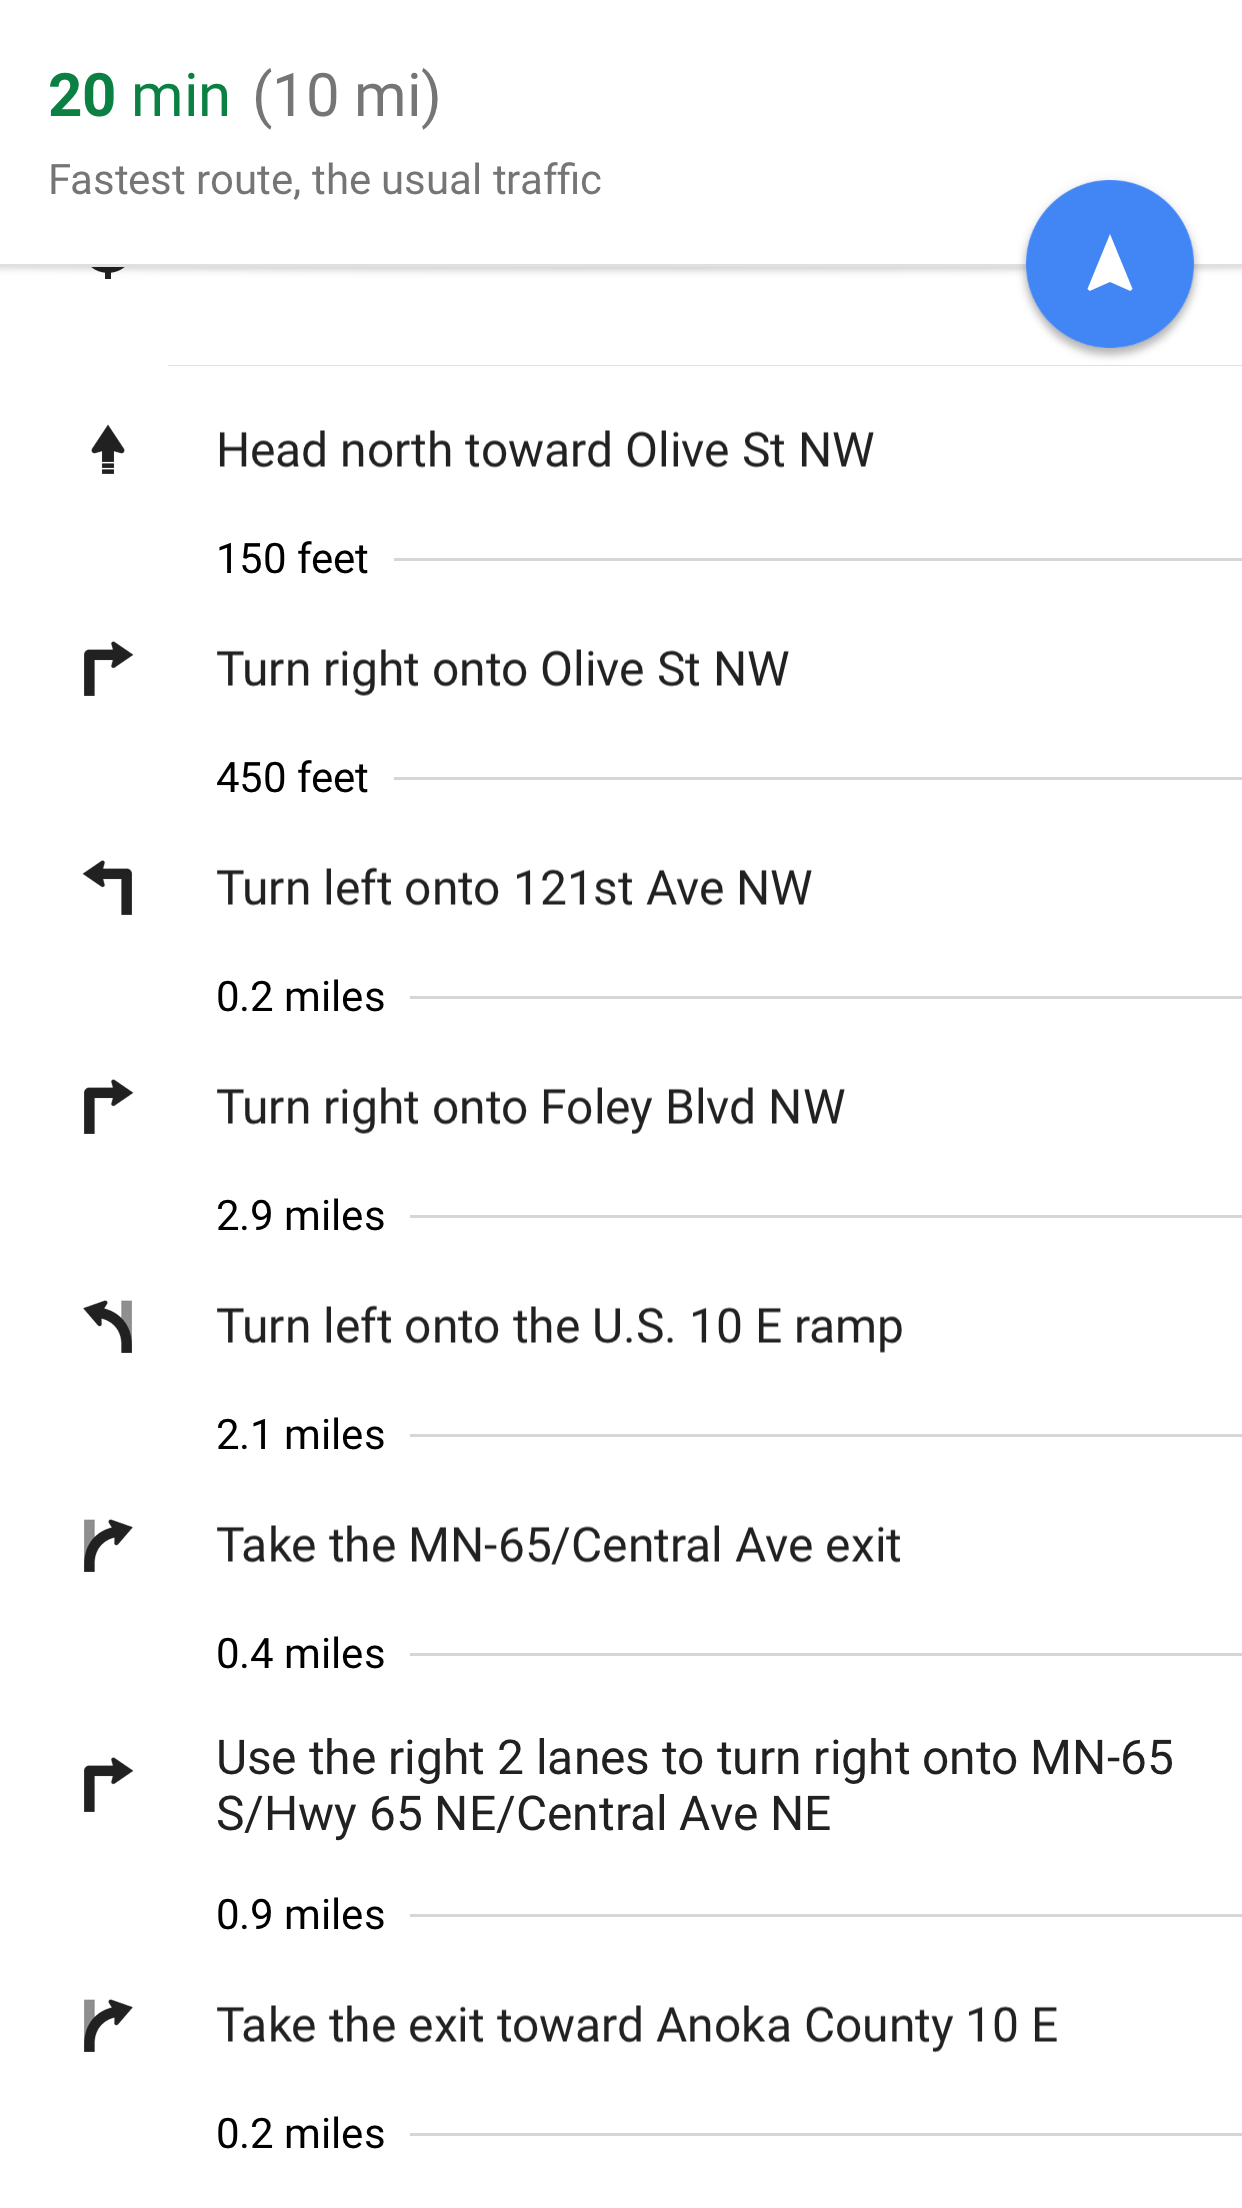Tap the 2.9 miles distance label
Screen dimensions: 1242x2208
pos(300,1216)
